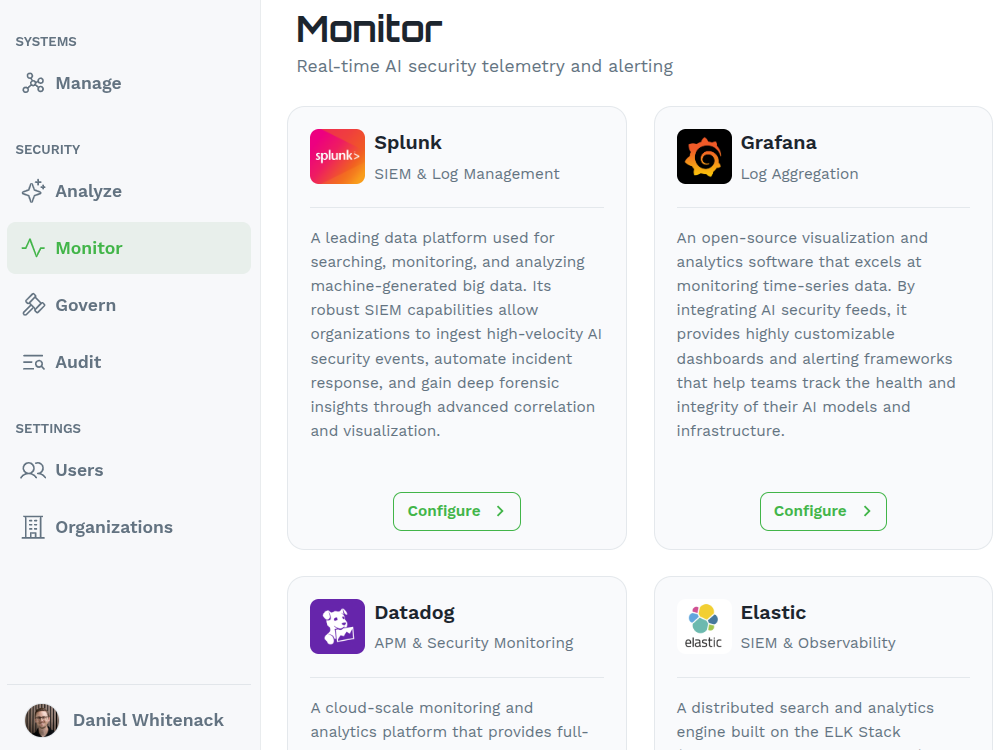The width and height of the screenshot is (1000, 750).
Task: Open the Audit page
Action: 129,362
